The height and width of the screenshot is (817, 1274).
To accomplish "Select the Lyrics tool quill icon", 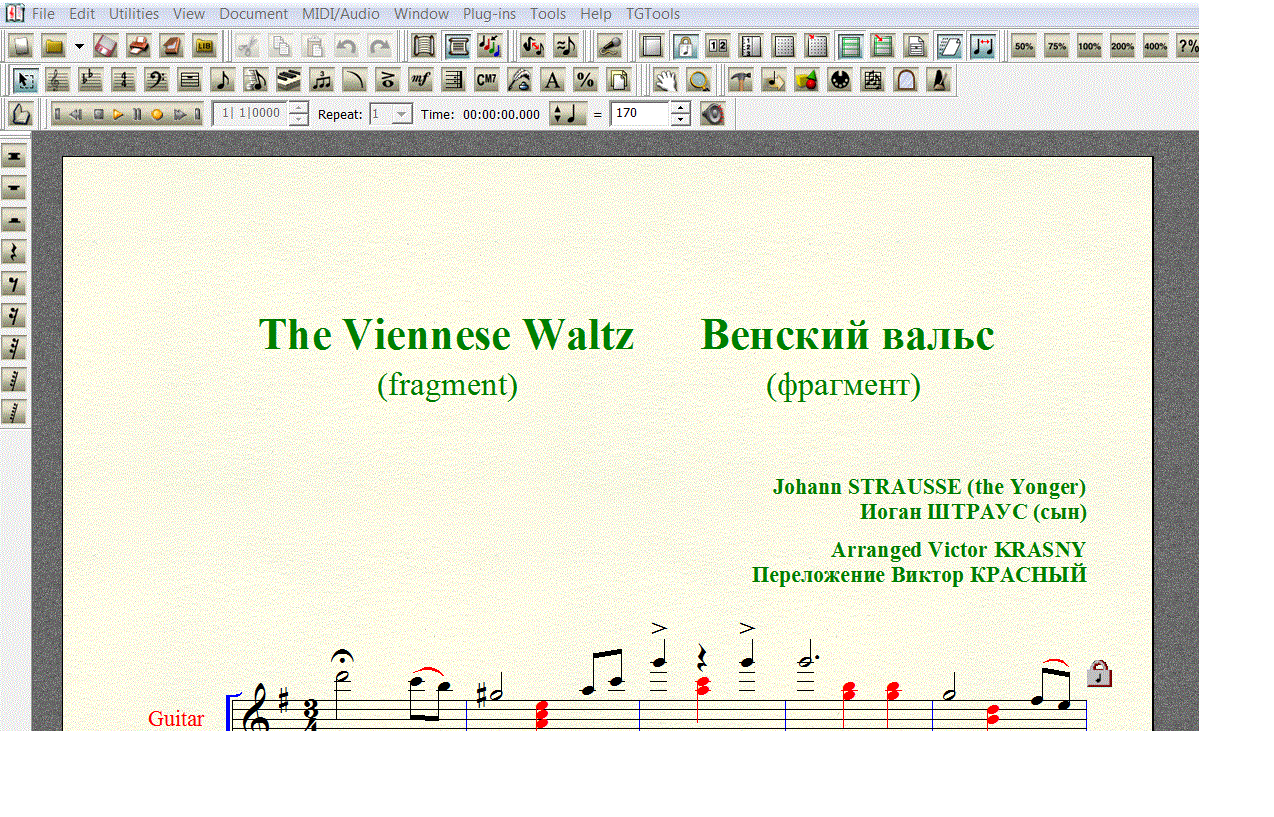I will [x=518, y=80].
